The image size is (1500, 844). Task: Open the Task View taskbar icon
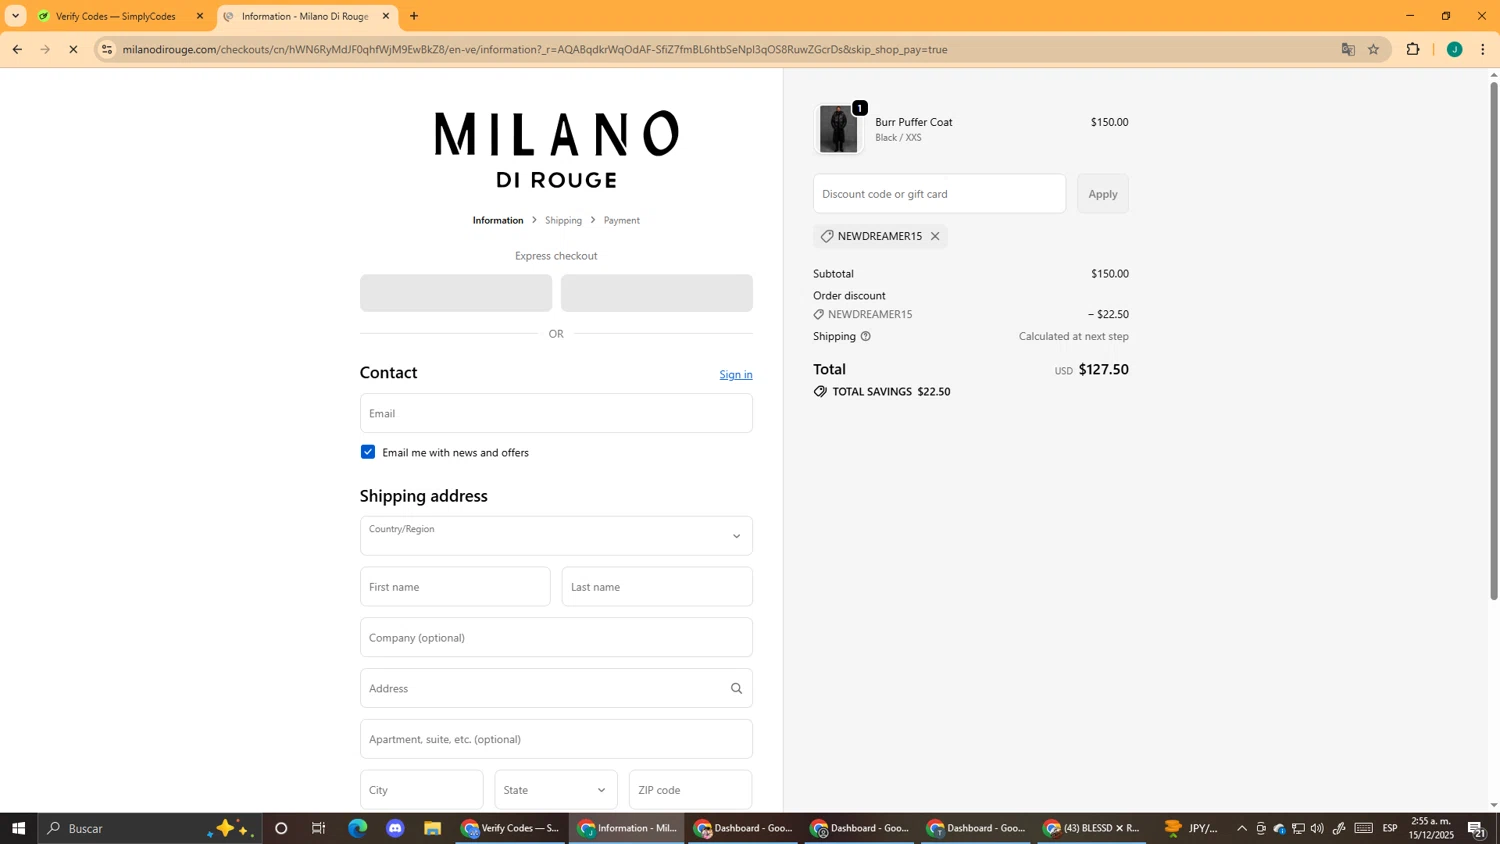point(319,828)
